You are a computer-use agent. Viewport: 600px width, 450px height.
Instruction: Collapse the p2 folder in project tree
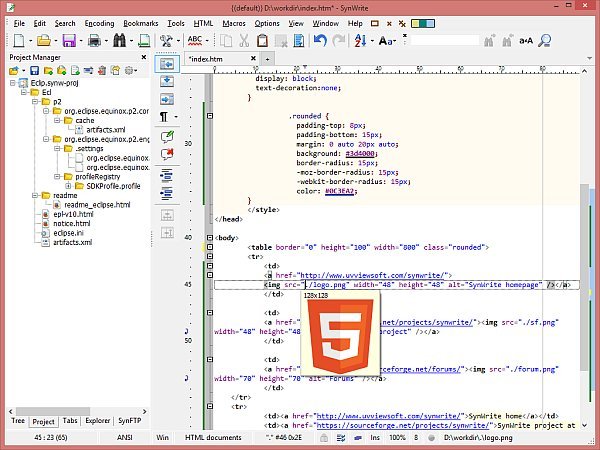click(x=35, y=101)
